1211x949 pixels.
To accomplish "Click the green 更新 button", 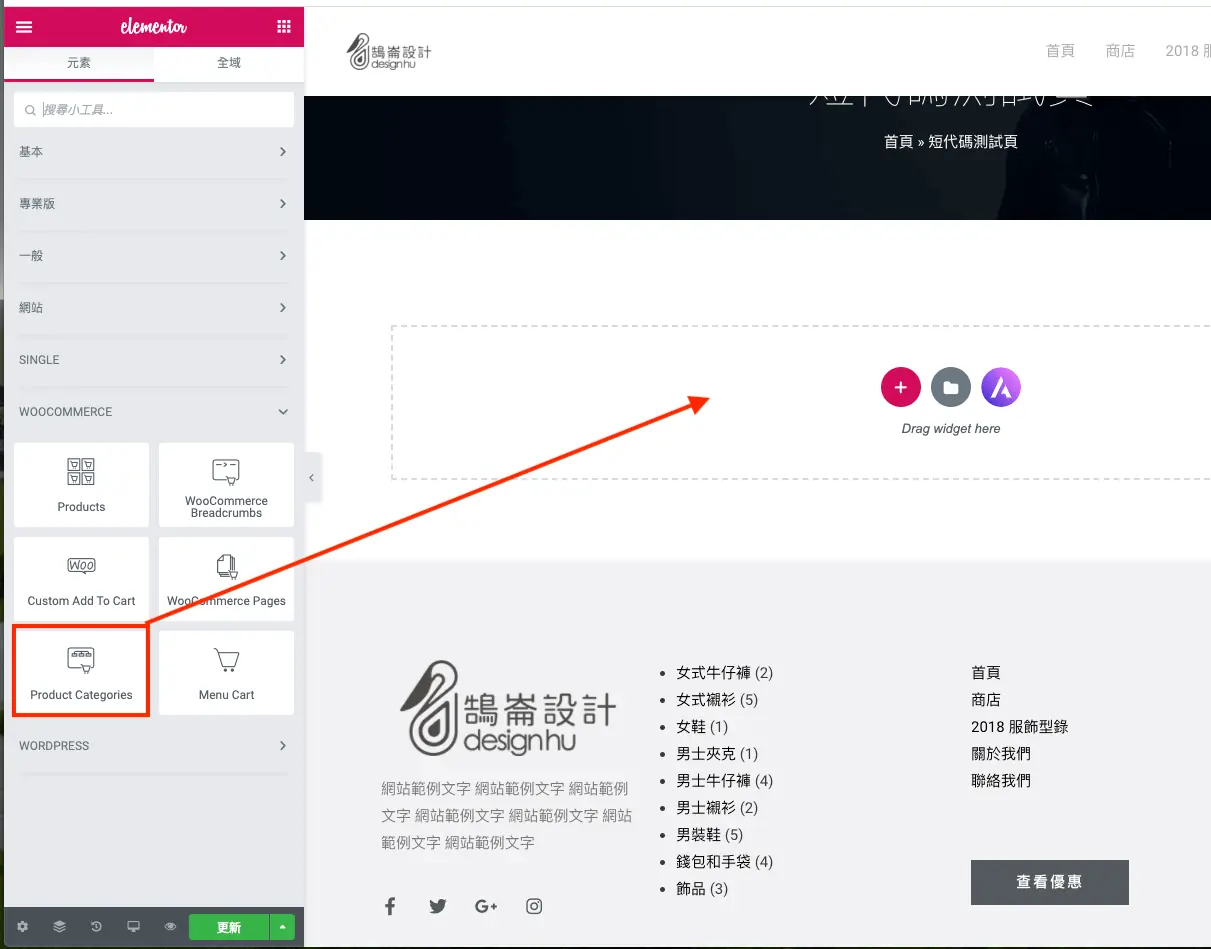I will [229, 927].
